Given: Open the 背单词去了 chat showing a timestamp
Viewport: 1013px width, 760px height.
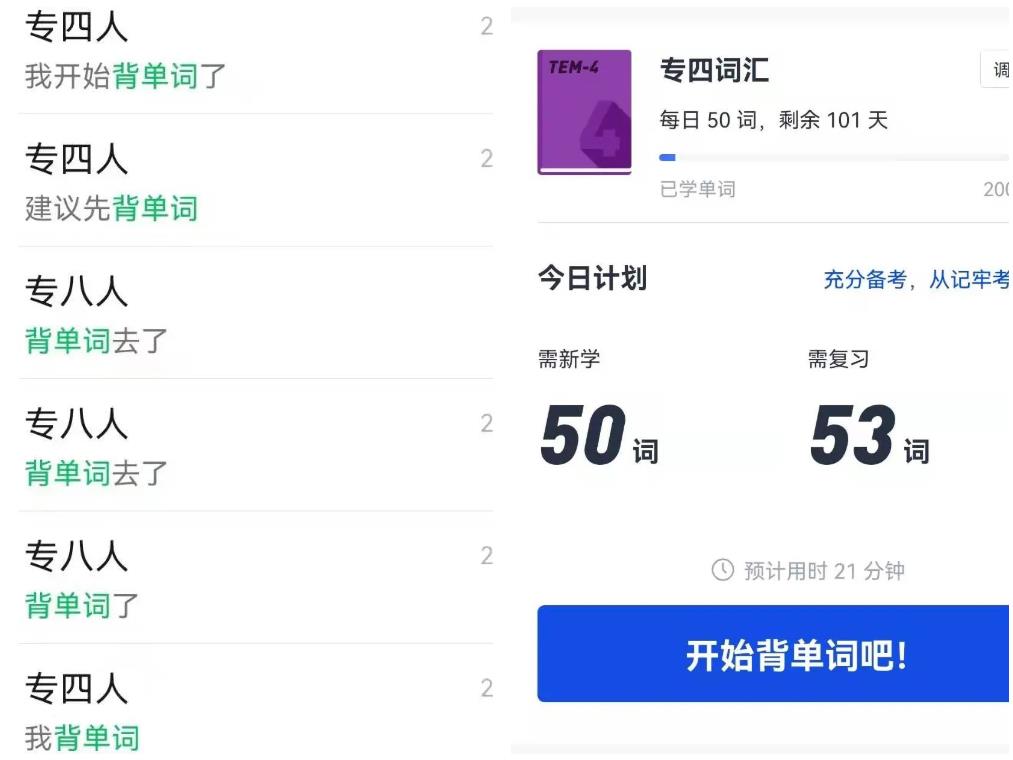Looking at the screenshot, I should 256,446.
